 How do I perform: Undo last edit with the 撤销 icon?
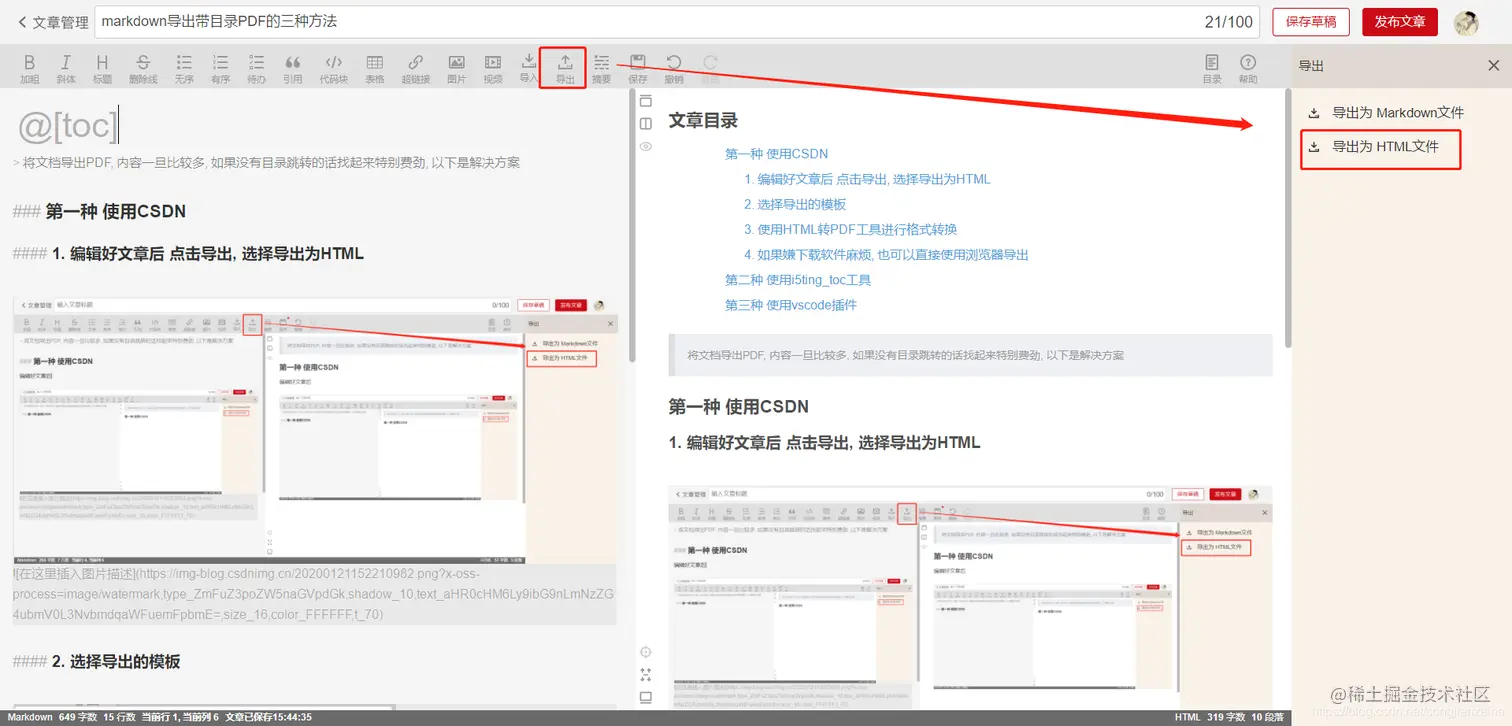coord(672,67)
